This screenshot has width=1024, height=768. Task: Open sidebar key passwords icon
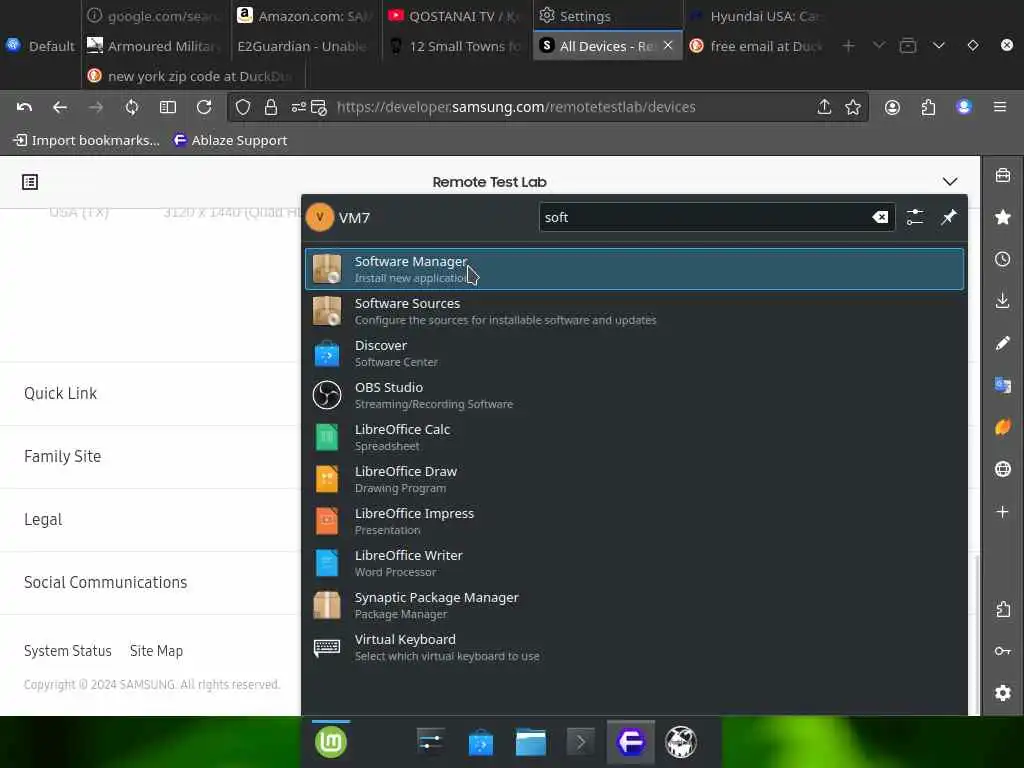1003,650
